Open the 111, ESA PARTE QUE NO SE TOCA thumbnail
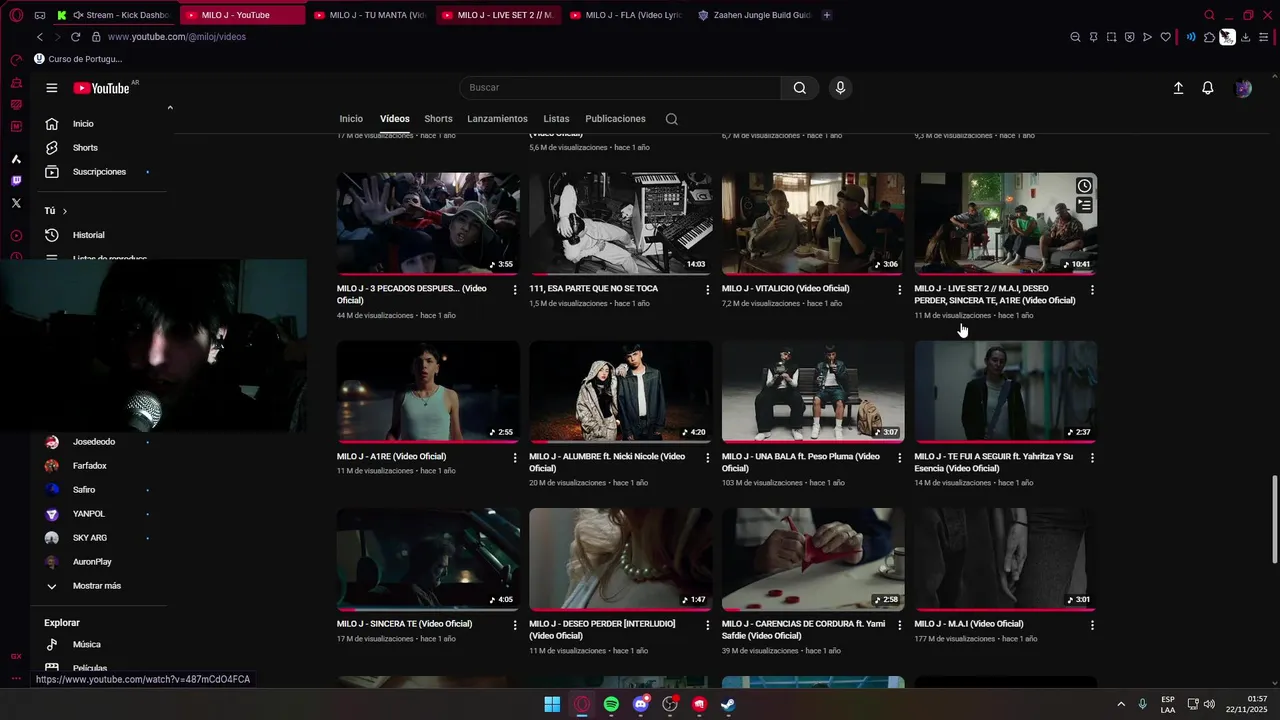1280x720 pixels. click(x=621, y=224)
